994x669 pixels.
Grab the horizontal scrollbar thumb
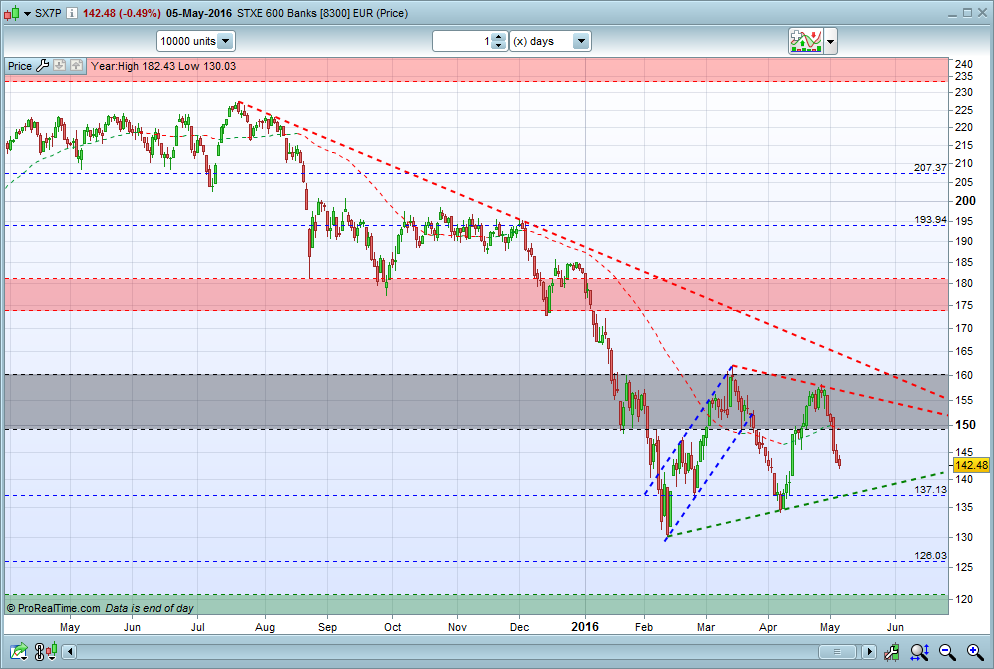coord(837,651)
